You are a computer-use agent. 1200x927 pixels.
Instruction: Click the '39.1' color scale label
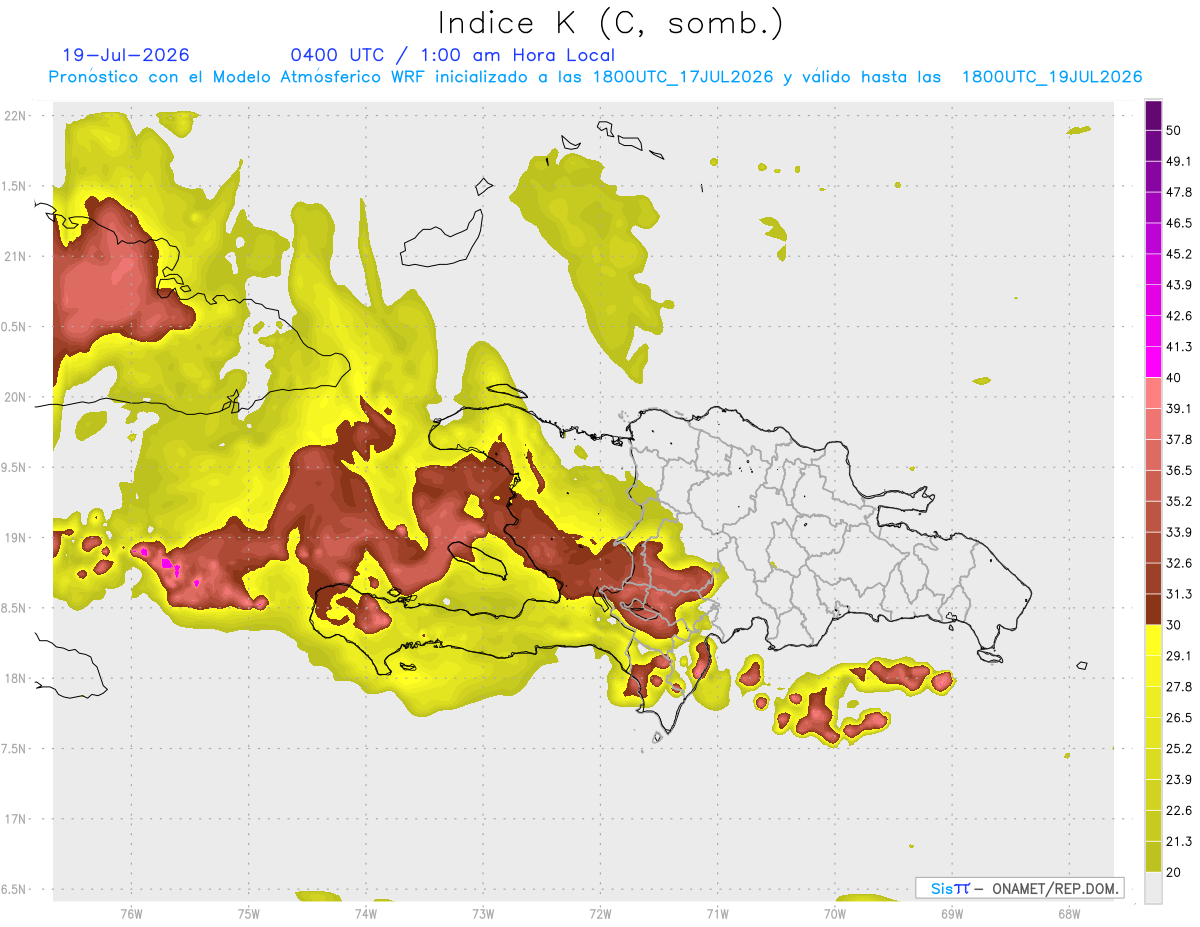pos(1178,409)
